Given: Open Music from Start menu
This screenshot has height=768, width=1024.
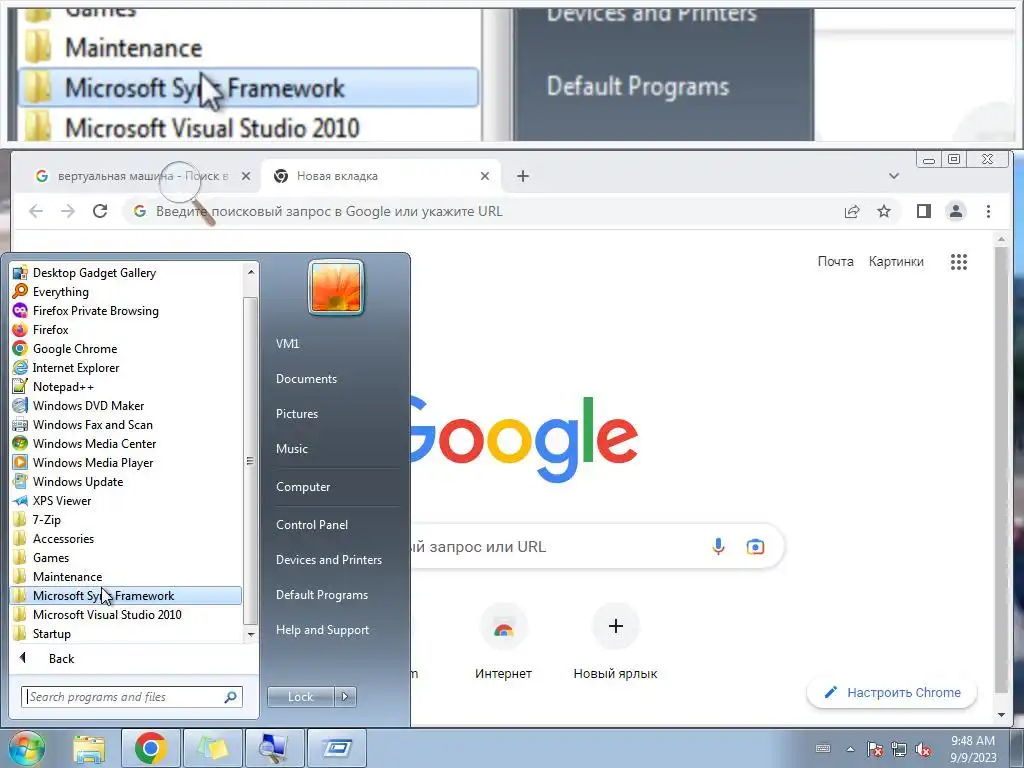Looking at the screenshot, I should (292, 449).
